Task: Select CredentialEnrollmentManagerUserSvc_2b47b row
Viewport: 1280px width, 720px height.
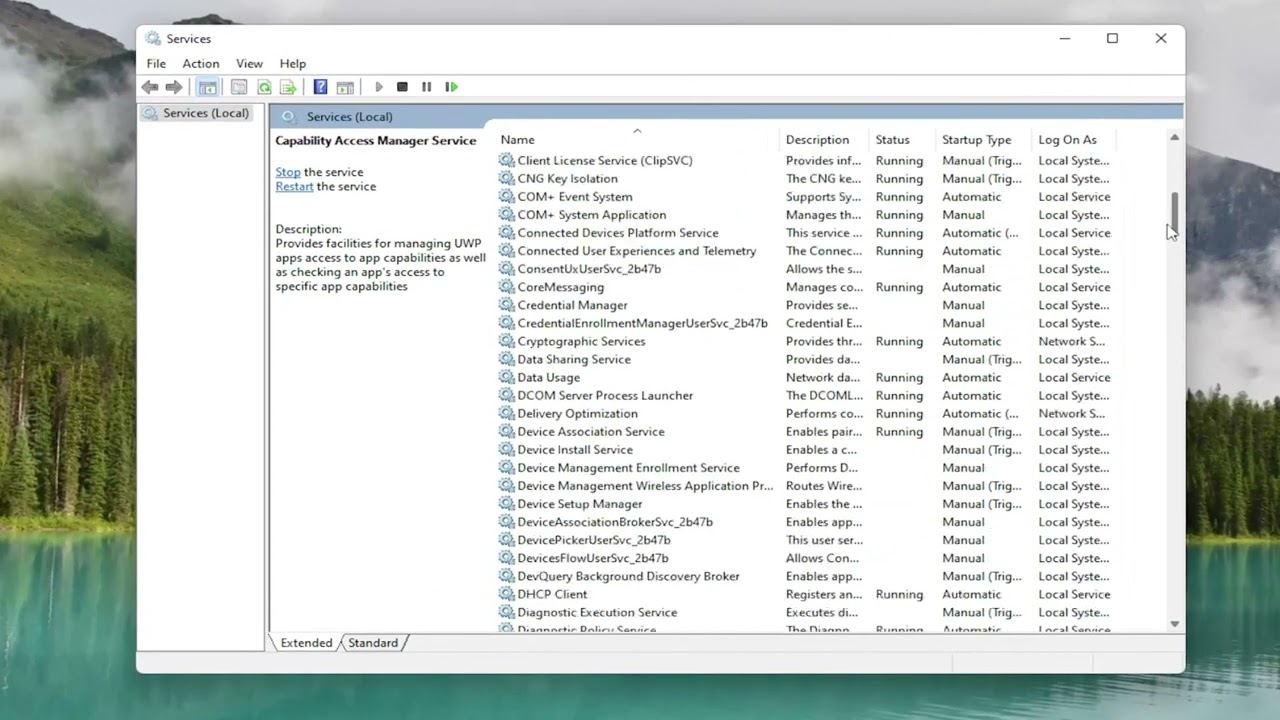Action: [x=805, y=323]
